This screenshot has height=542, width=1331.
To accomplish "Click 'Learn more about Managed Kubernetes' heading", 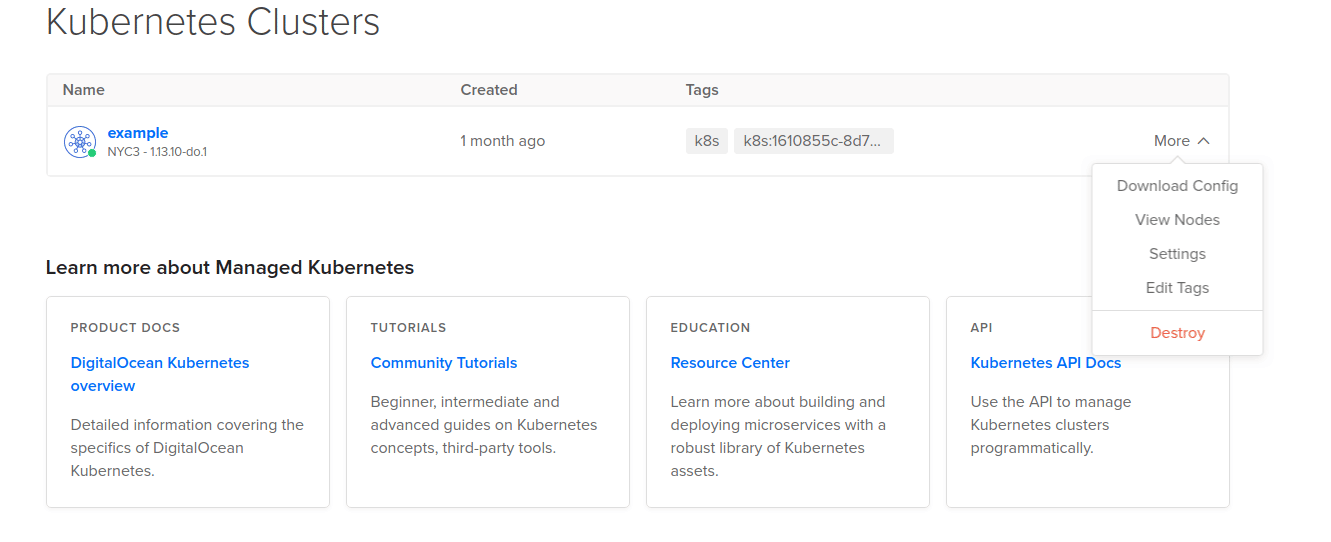I will [230, 268].
